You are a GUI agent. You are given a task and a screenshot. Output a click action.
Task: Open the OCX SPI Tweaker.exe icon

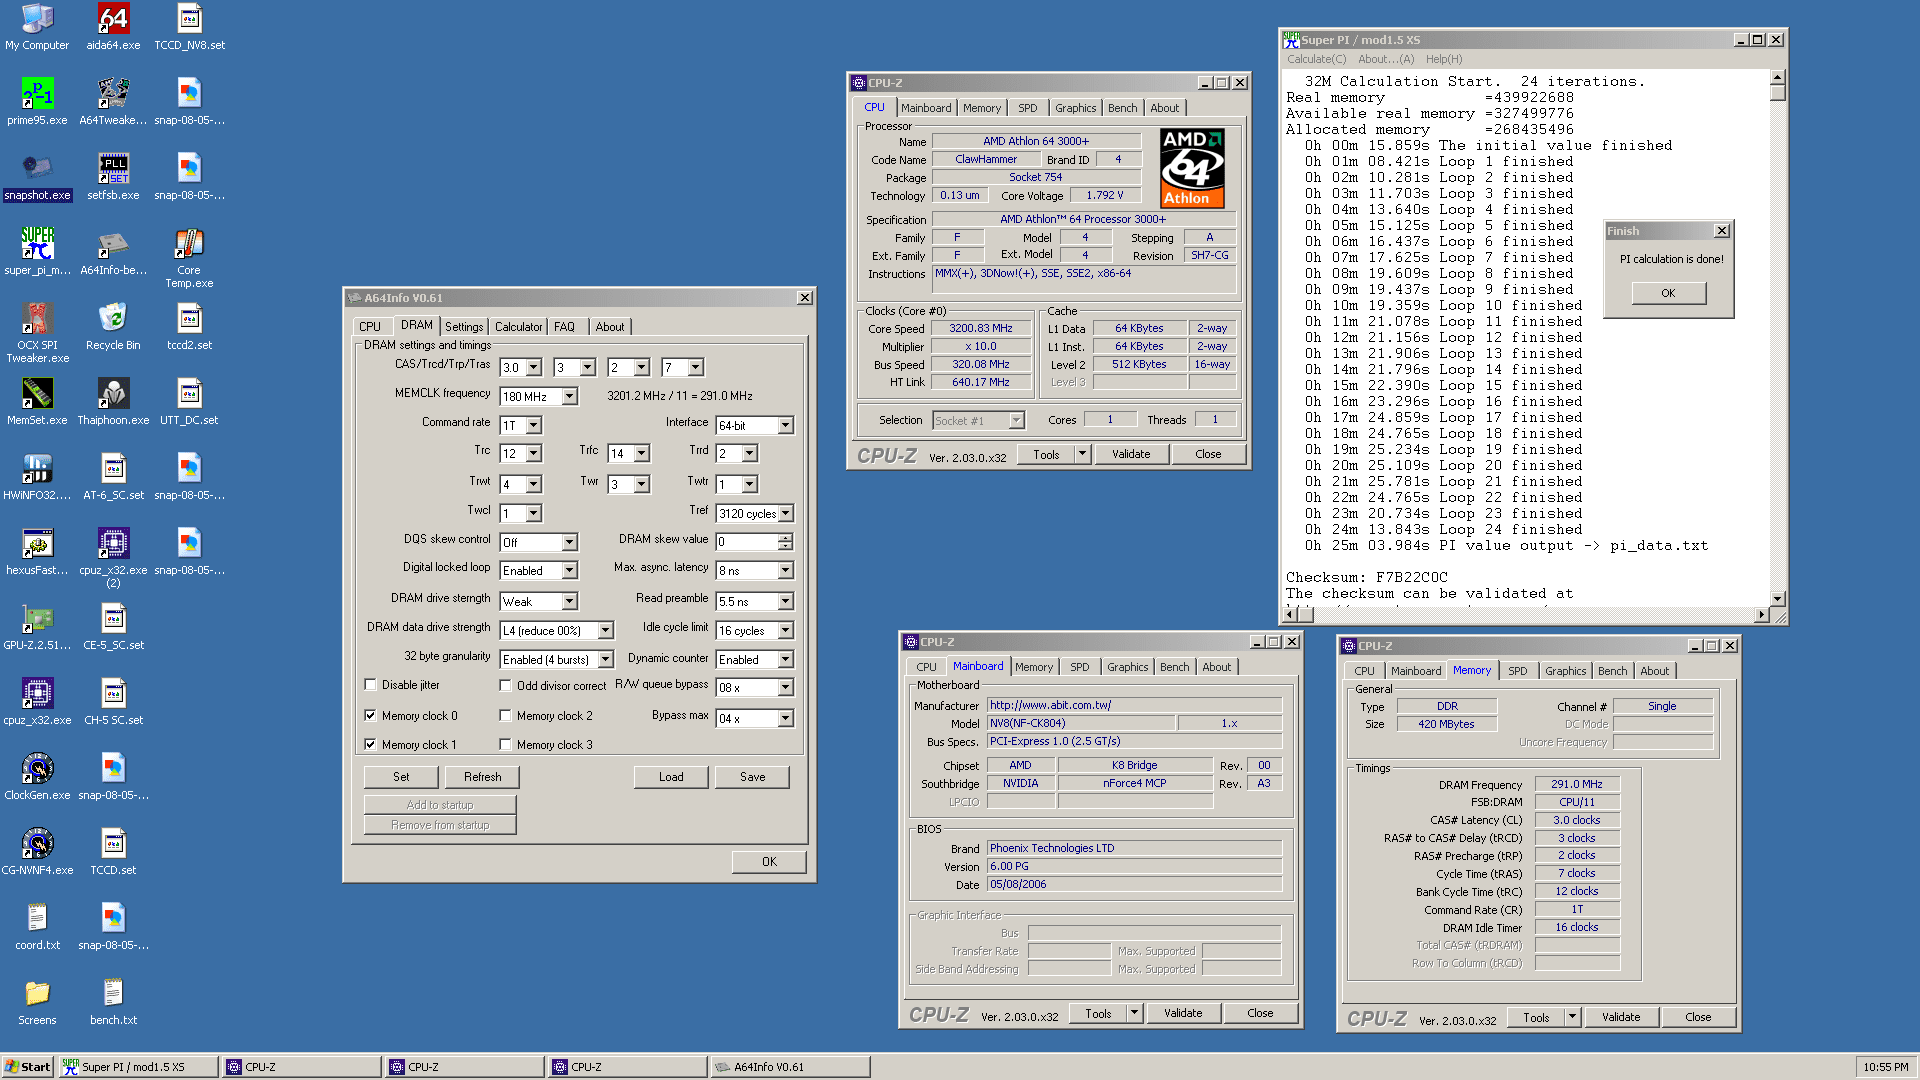click(37, 334)
